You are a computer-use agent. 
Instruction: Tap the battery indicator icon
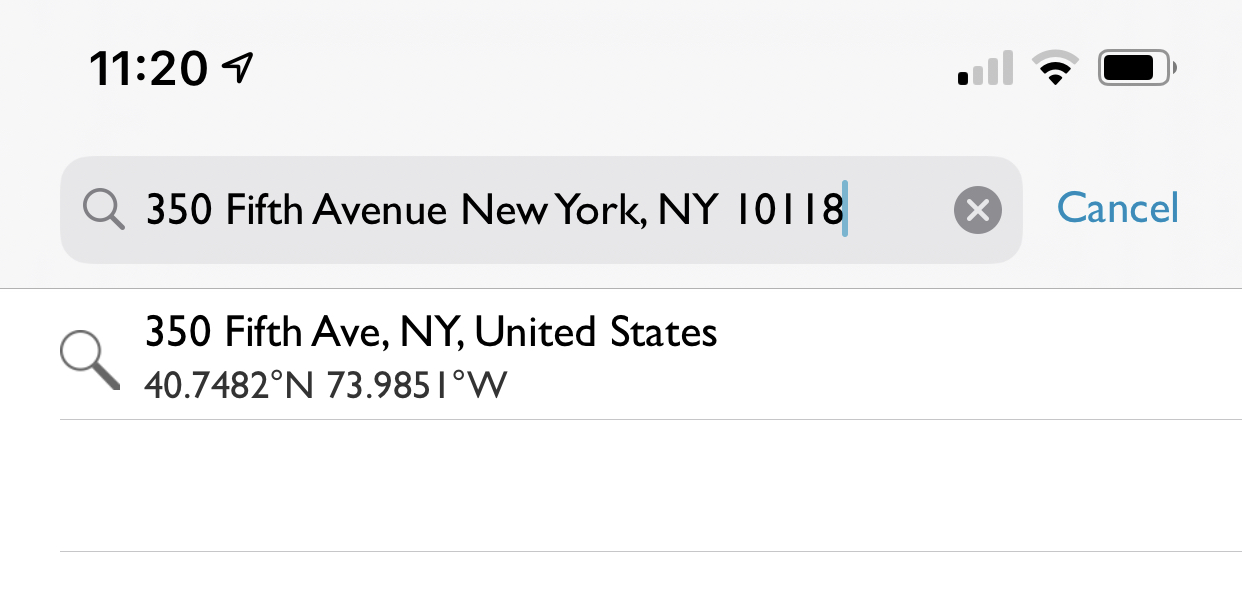click(1138, 69)
